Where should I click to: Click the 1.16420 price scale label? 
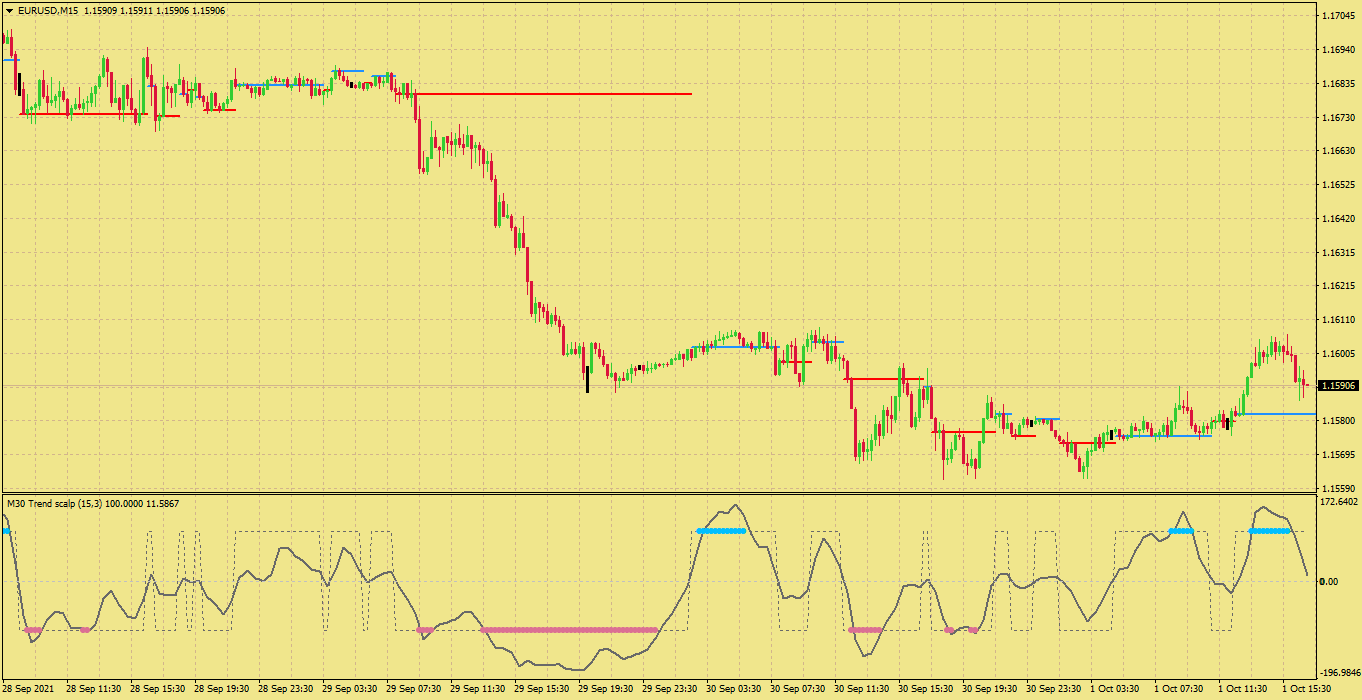pyautogui.click(x=1338, y=219)
